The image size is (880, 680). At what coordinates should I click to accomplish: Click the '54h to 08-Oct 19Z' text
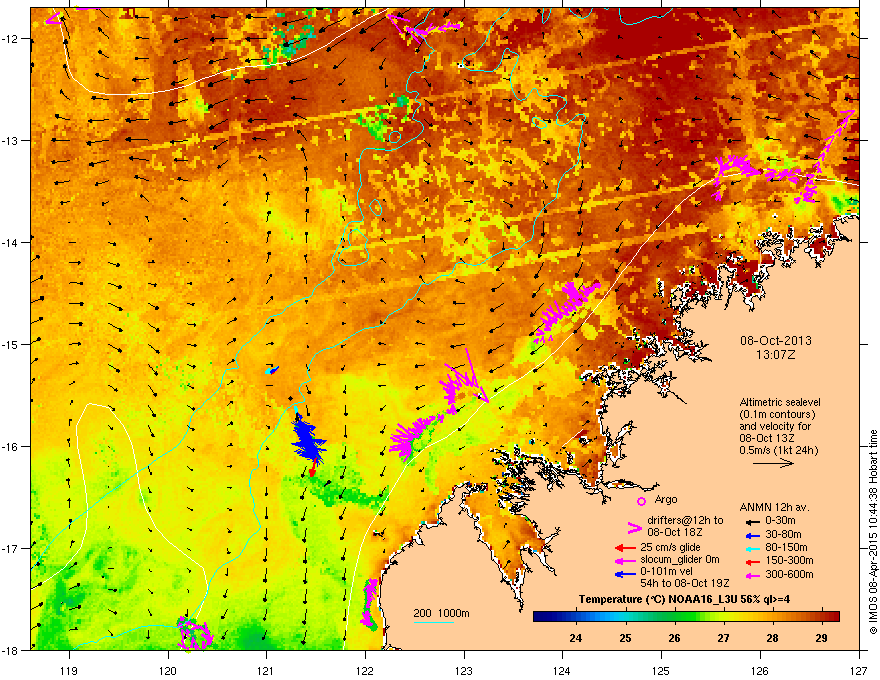(x=684, y=583)
